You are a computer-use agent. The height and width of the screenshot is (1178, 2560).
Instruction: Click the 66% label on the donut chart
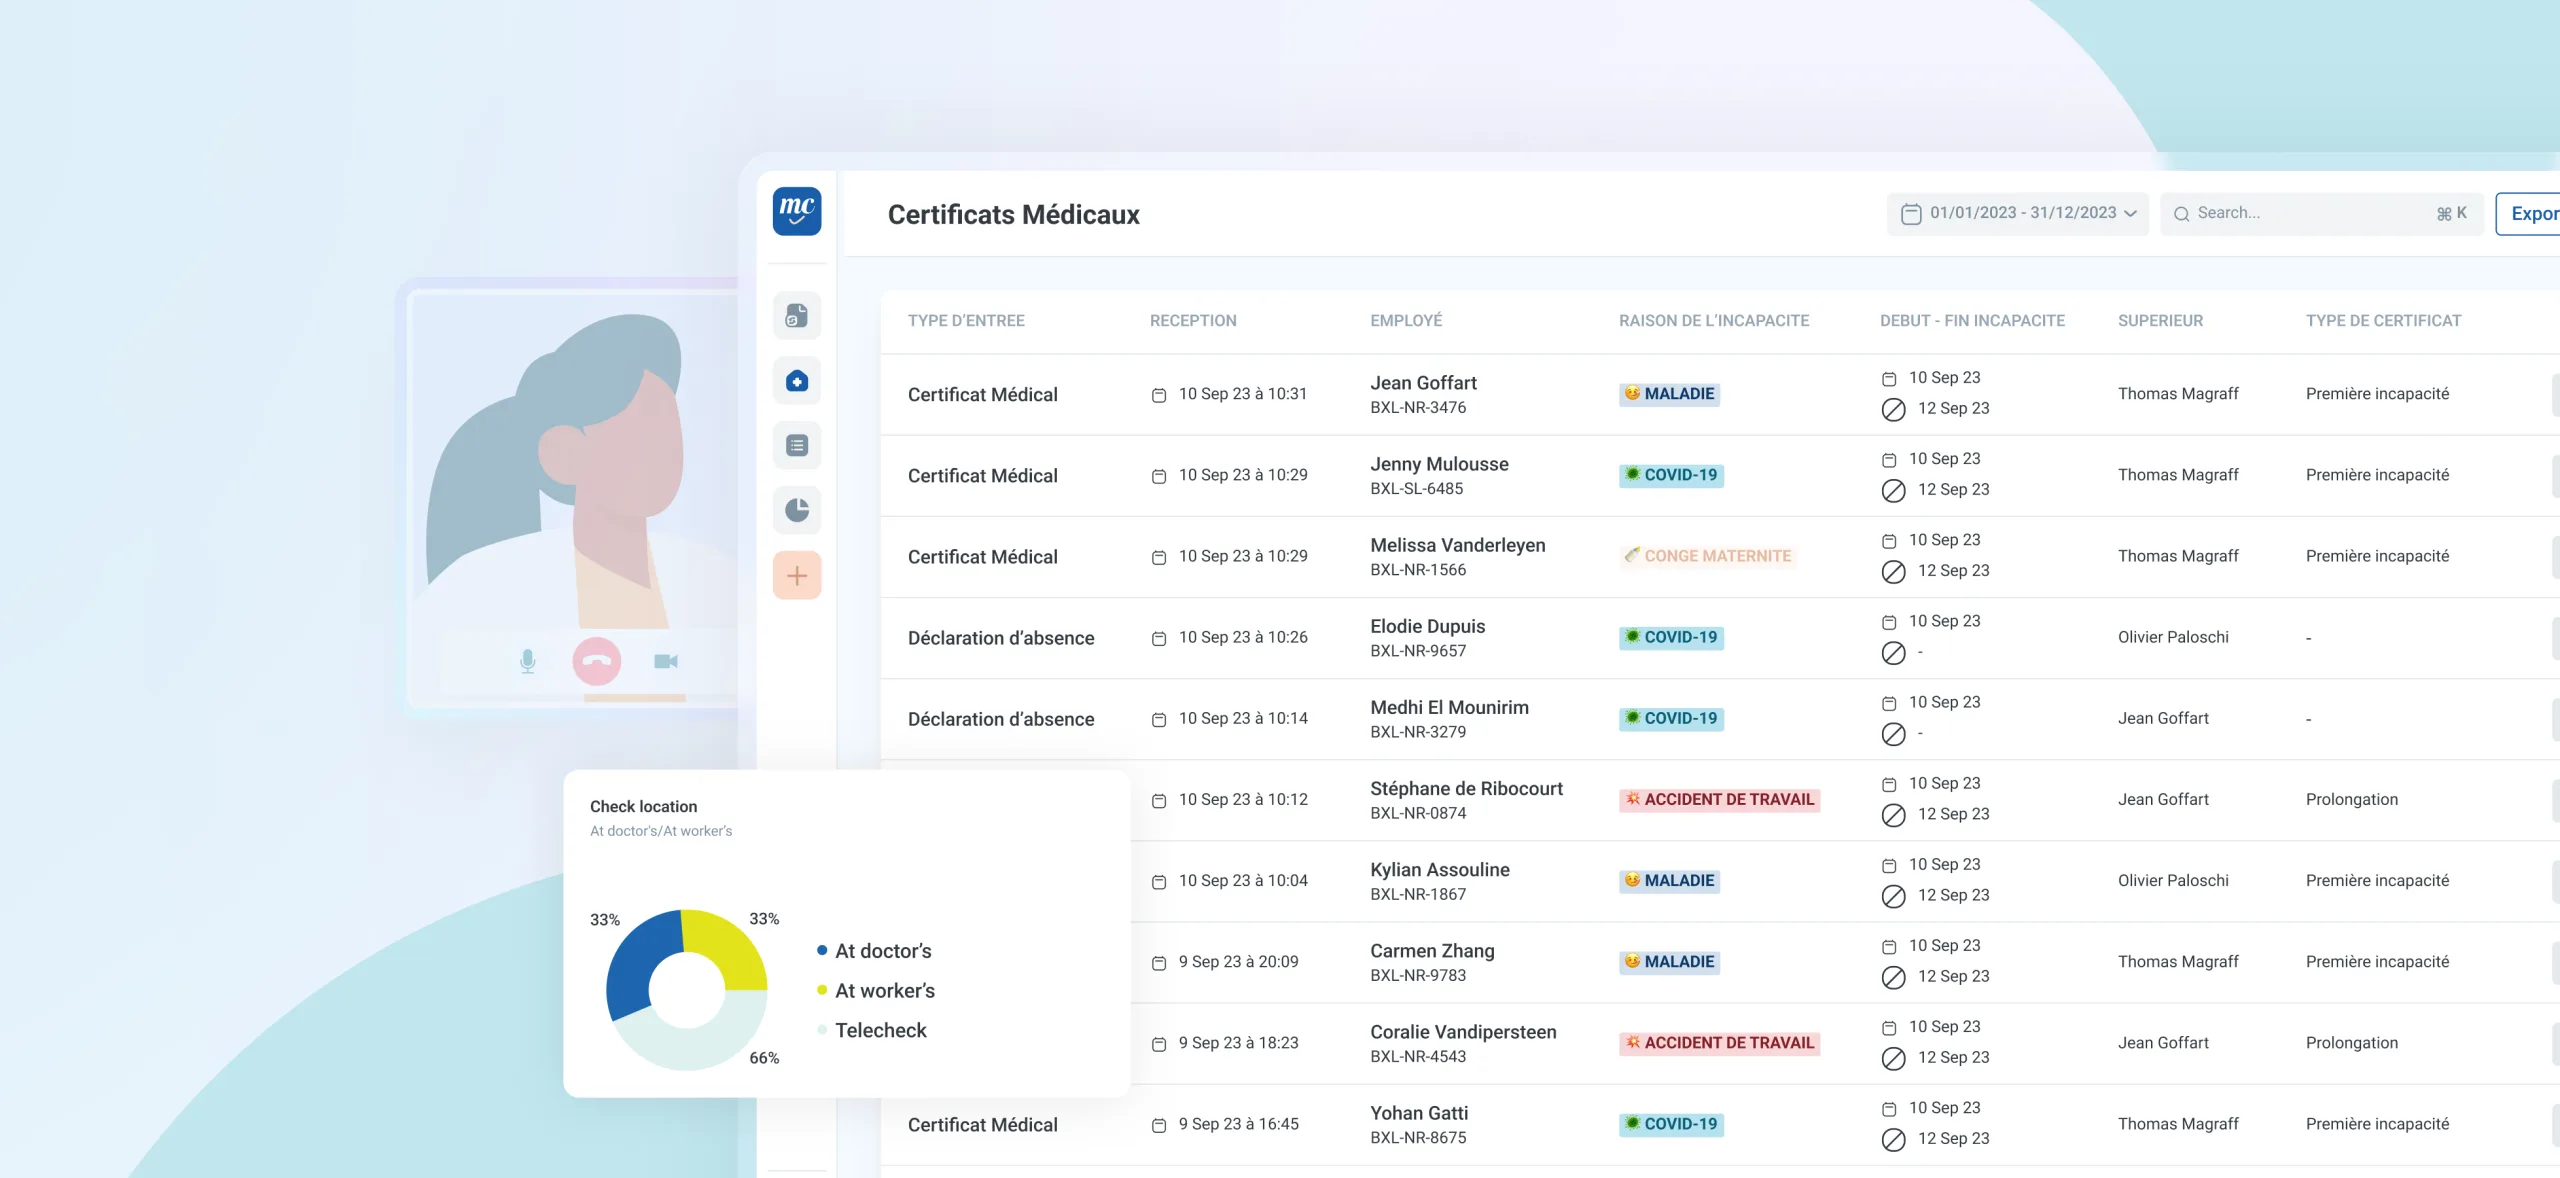[764, 1058]
